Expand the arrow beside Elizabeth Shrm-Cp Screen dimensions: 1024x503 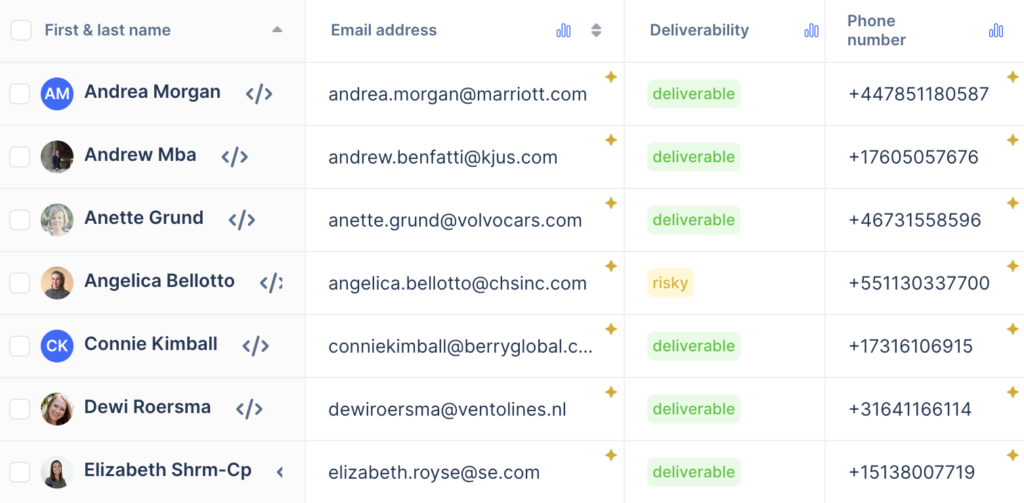coord(280,472)
